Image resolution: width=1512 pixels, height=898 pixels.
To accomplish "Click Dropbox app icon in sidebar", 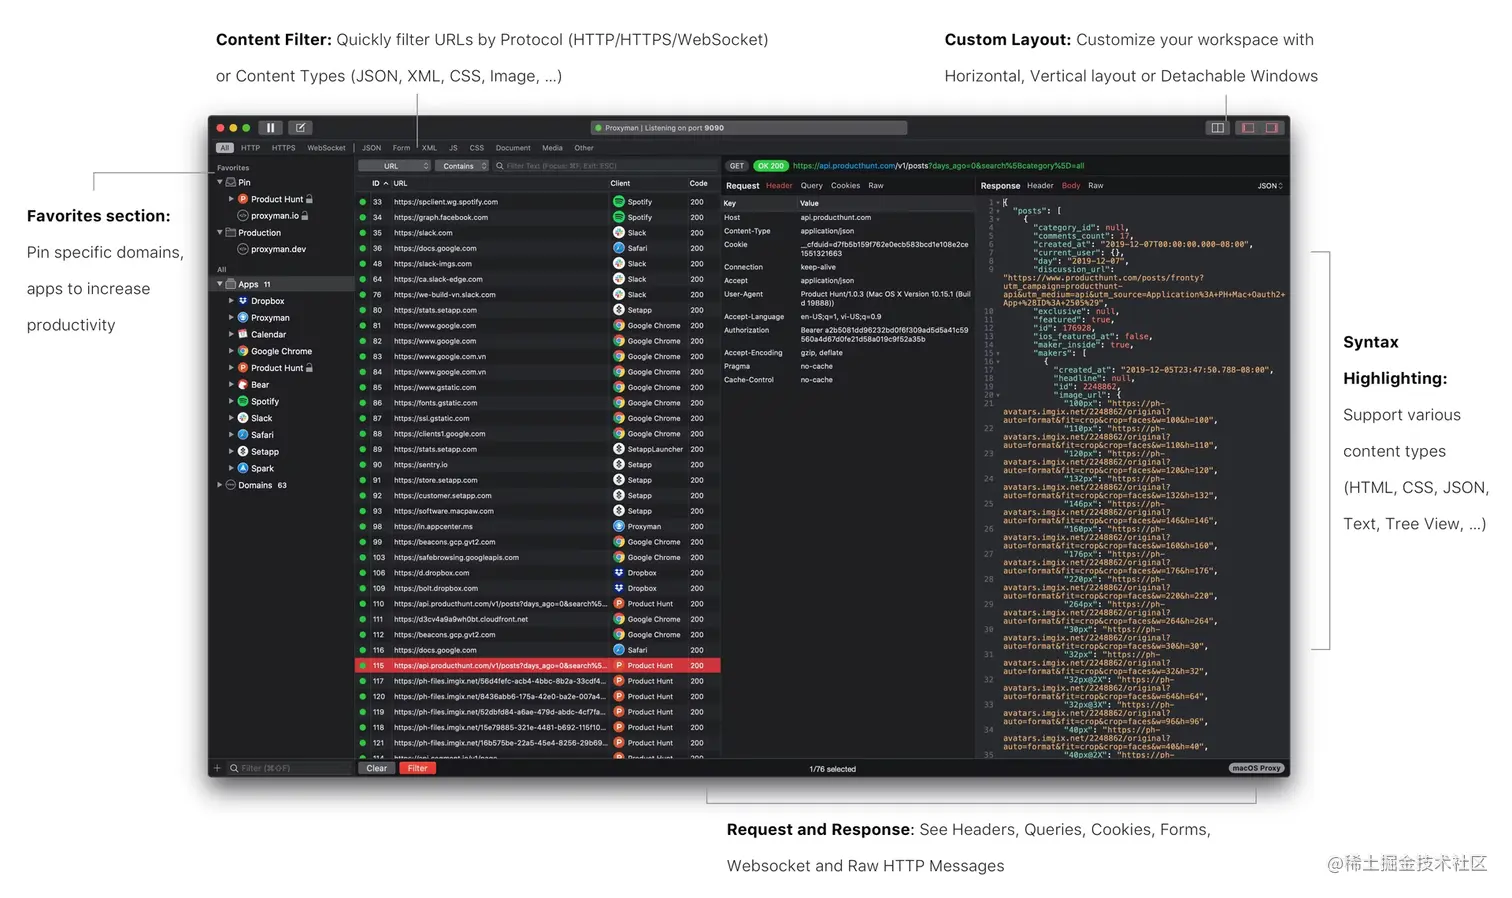I will point(243,301).
